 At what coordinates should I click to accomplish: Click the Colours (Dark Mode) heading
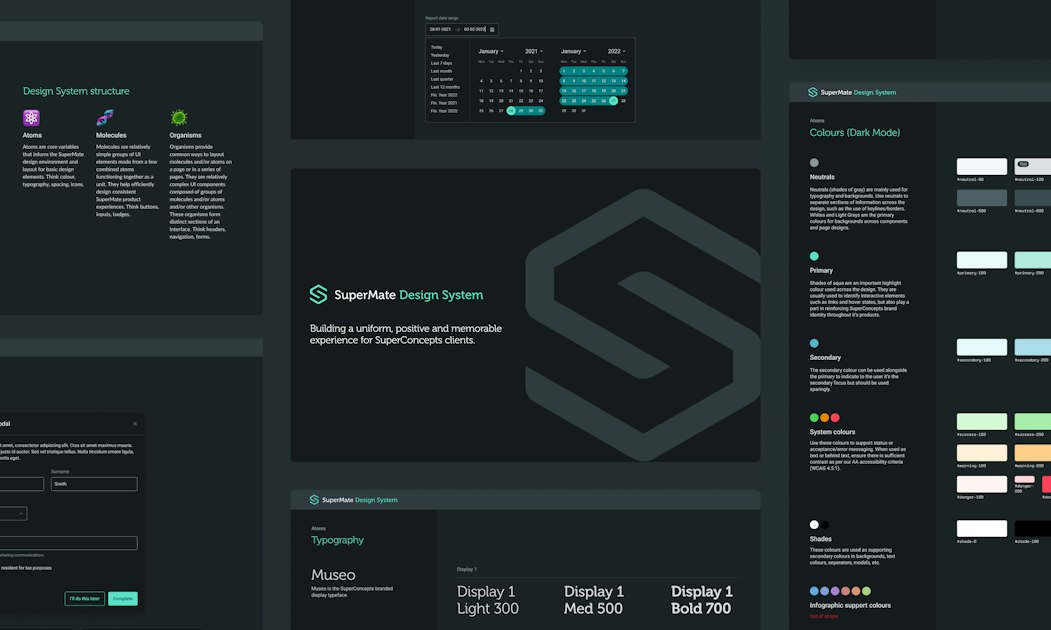(855, 133)
